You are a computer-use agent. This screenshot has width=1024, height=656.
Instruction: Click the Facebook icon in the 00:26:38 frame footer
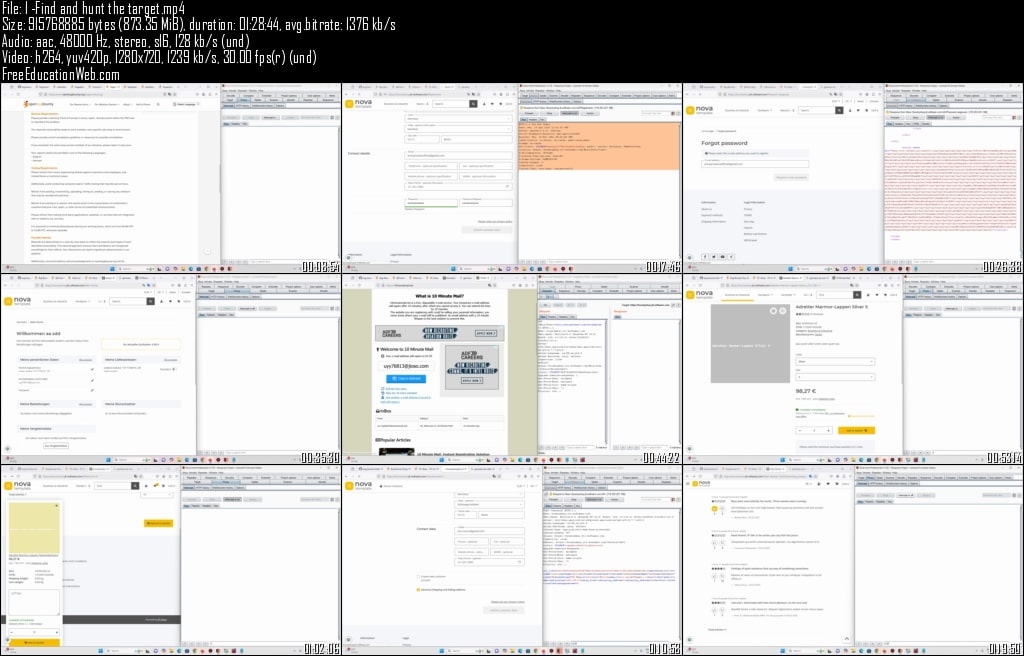pos(705,257)
